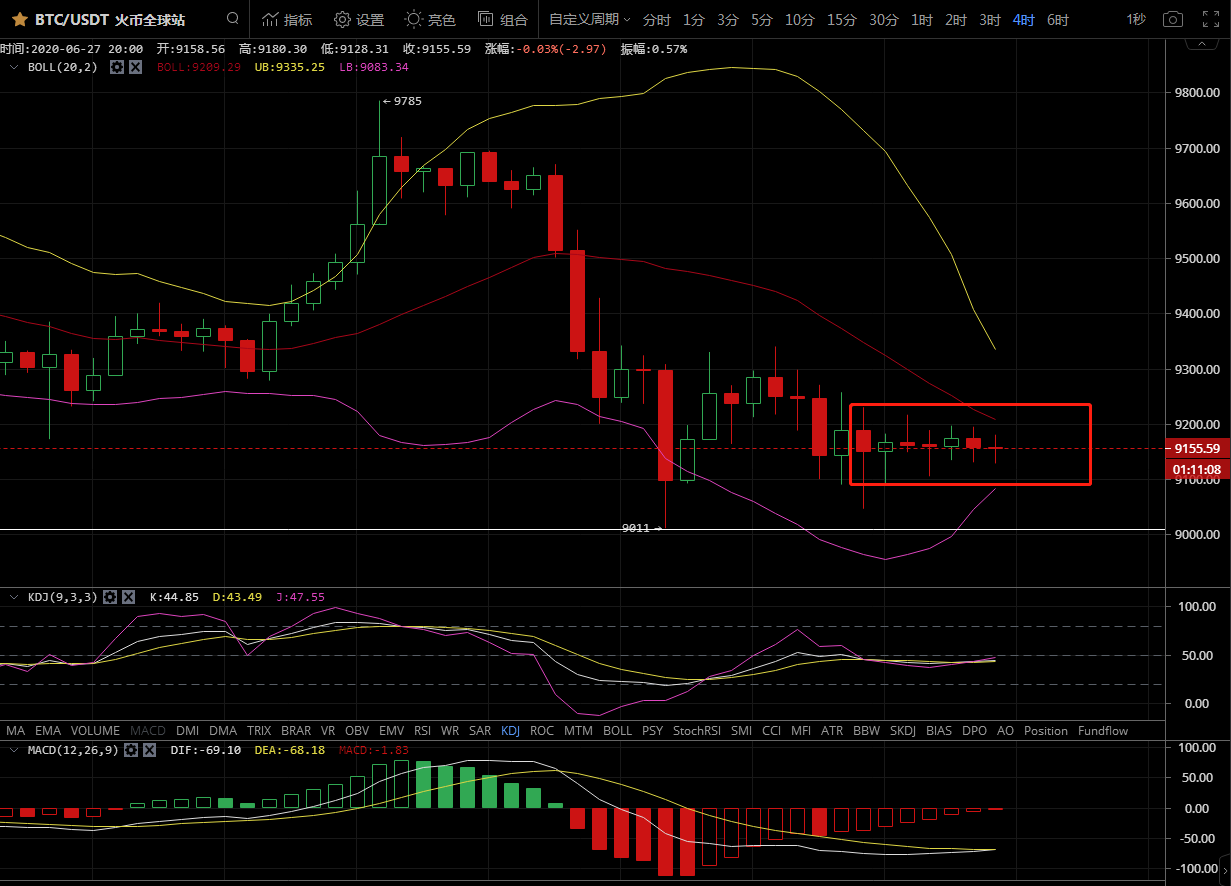This screenshot has width=1231, height=886.
Task: Click the 9155.59 current price label
Action: pyautogui.click(x=1197, y=448)
